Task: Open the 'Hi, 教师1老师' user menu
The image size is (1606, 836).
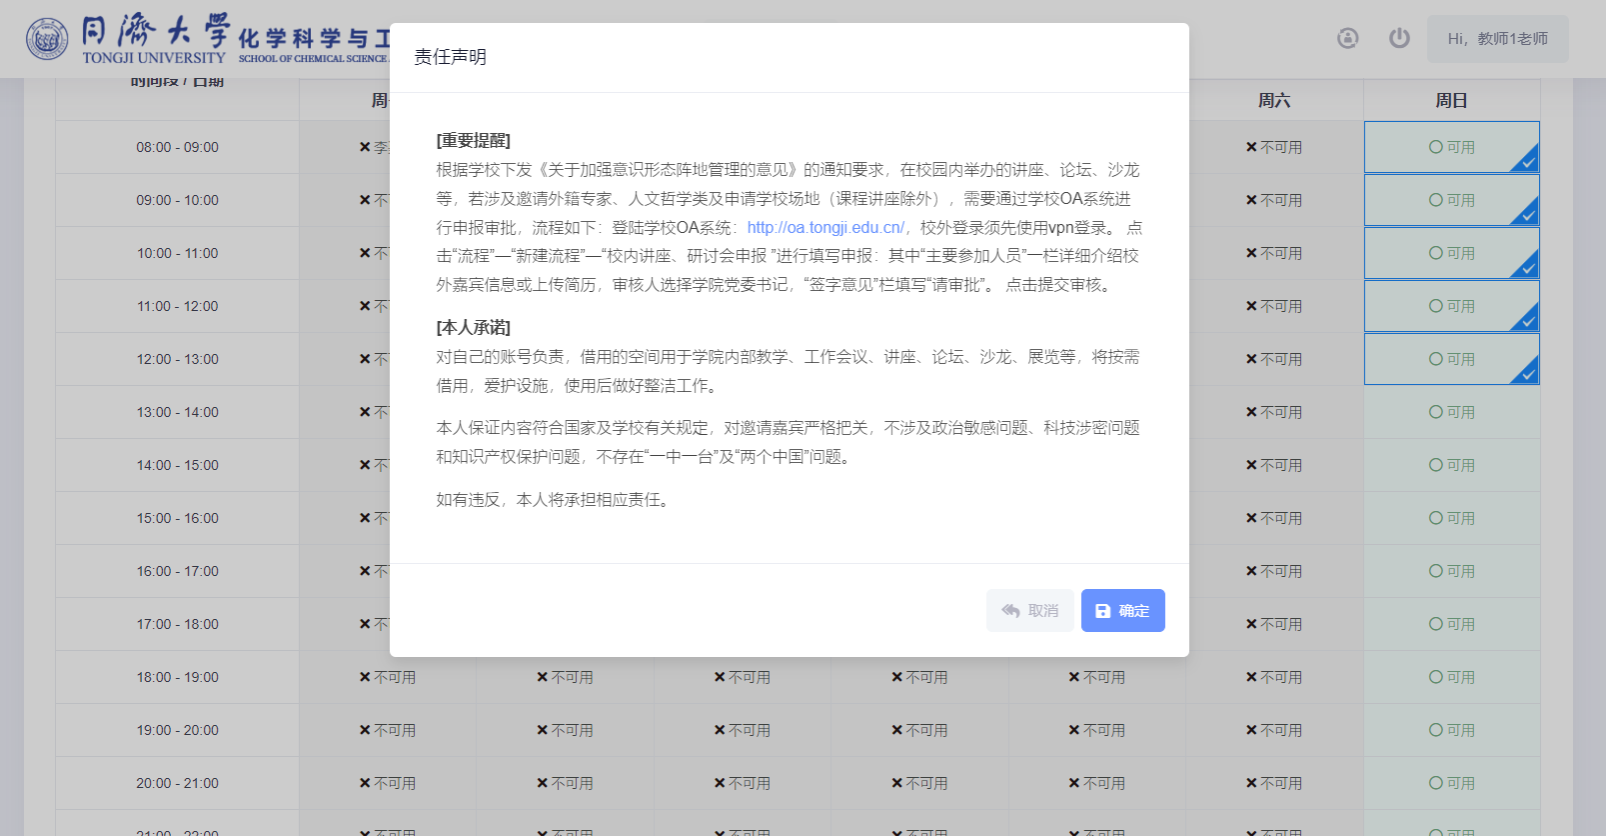Action: pos(1497,39)
